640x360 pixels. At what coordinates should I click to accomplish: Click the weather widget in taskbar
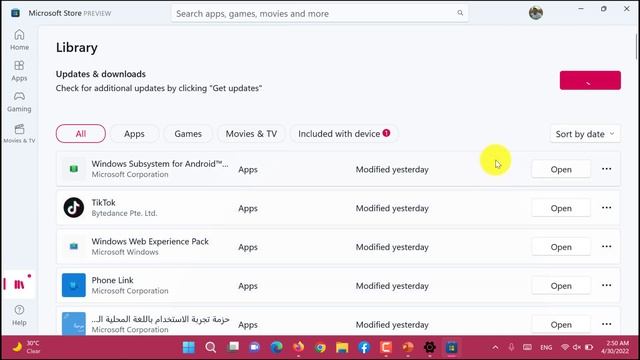click(x=26, y=347)
